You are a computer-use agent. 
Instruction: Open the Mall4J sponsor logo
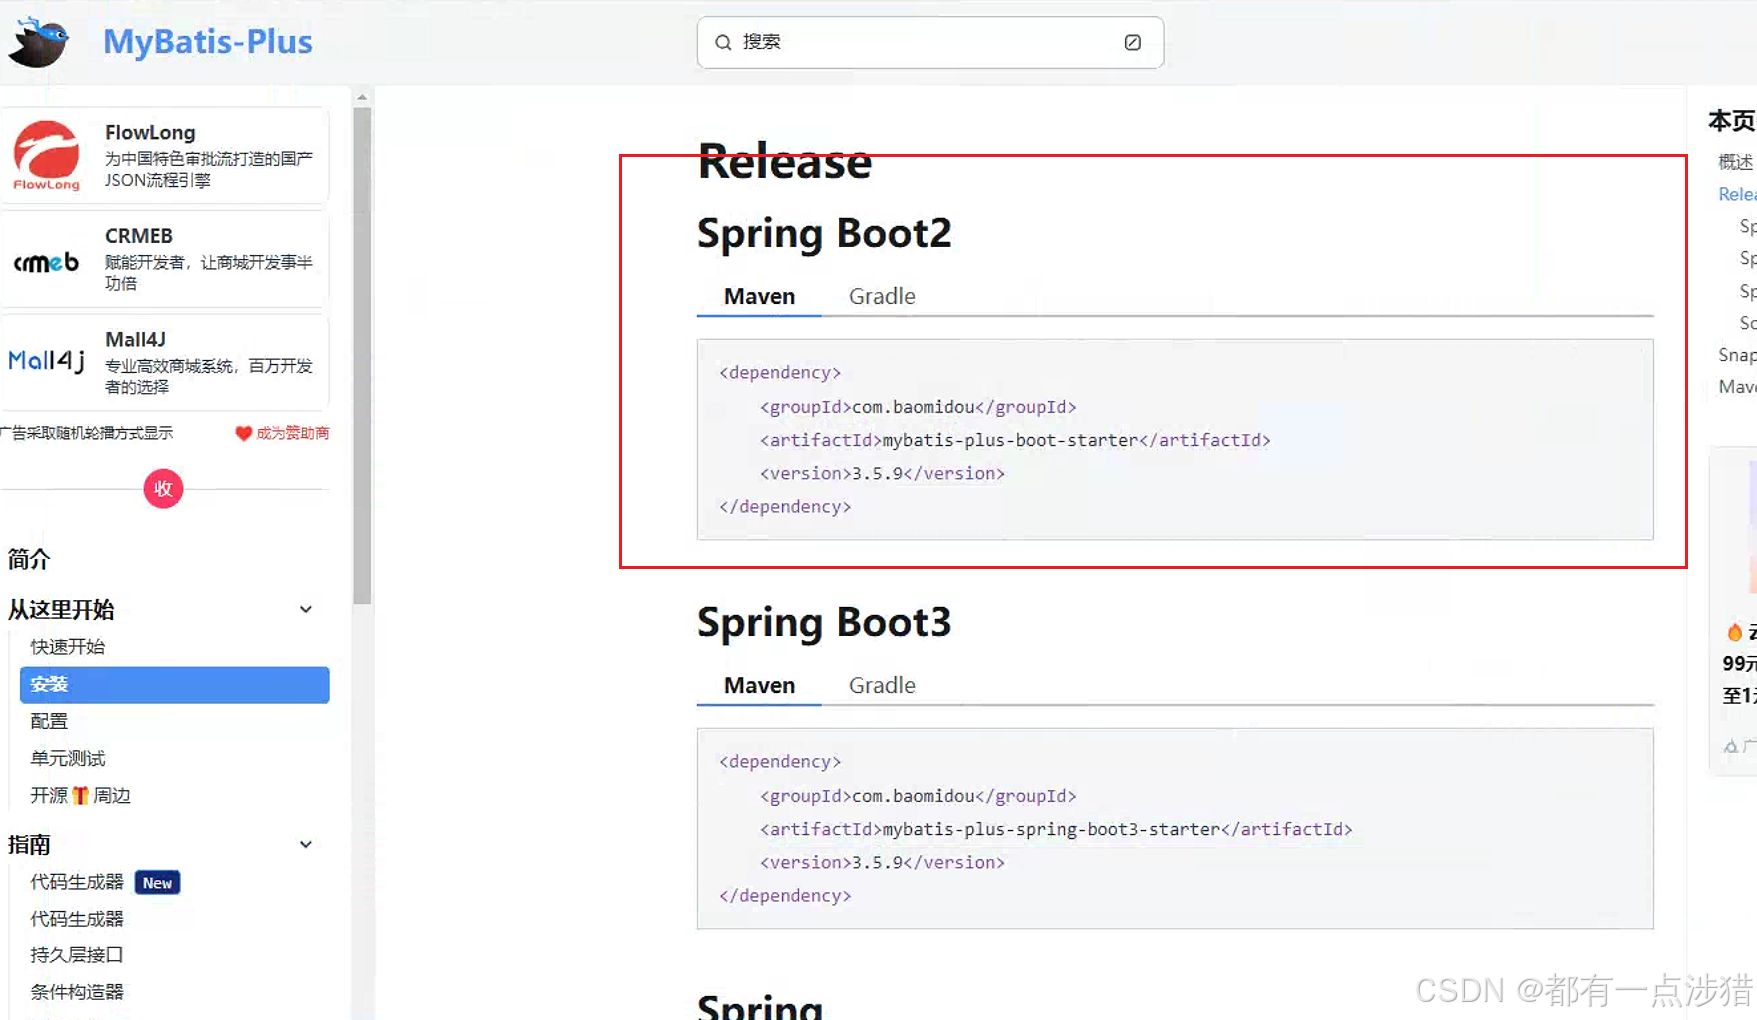click(46, 361)
